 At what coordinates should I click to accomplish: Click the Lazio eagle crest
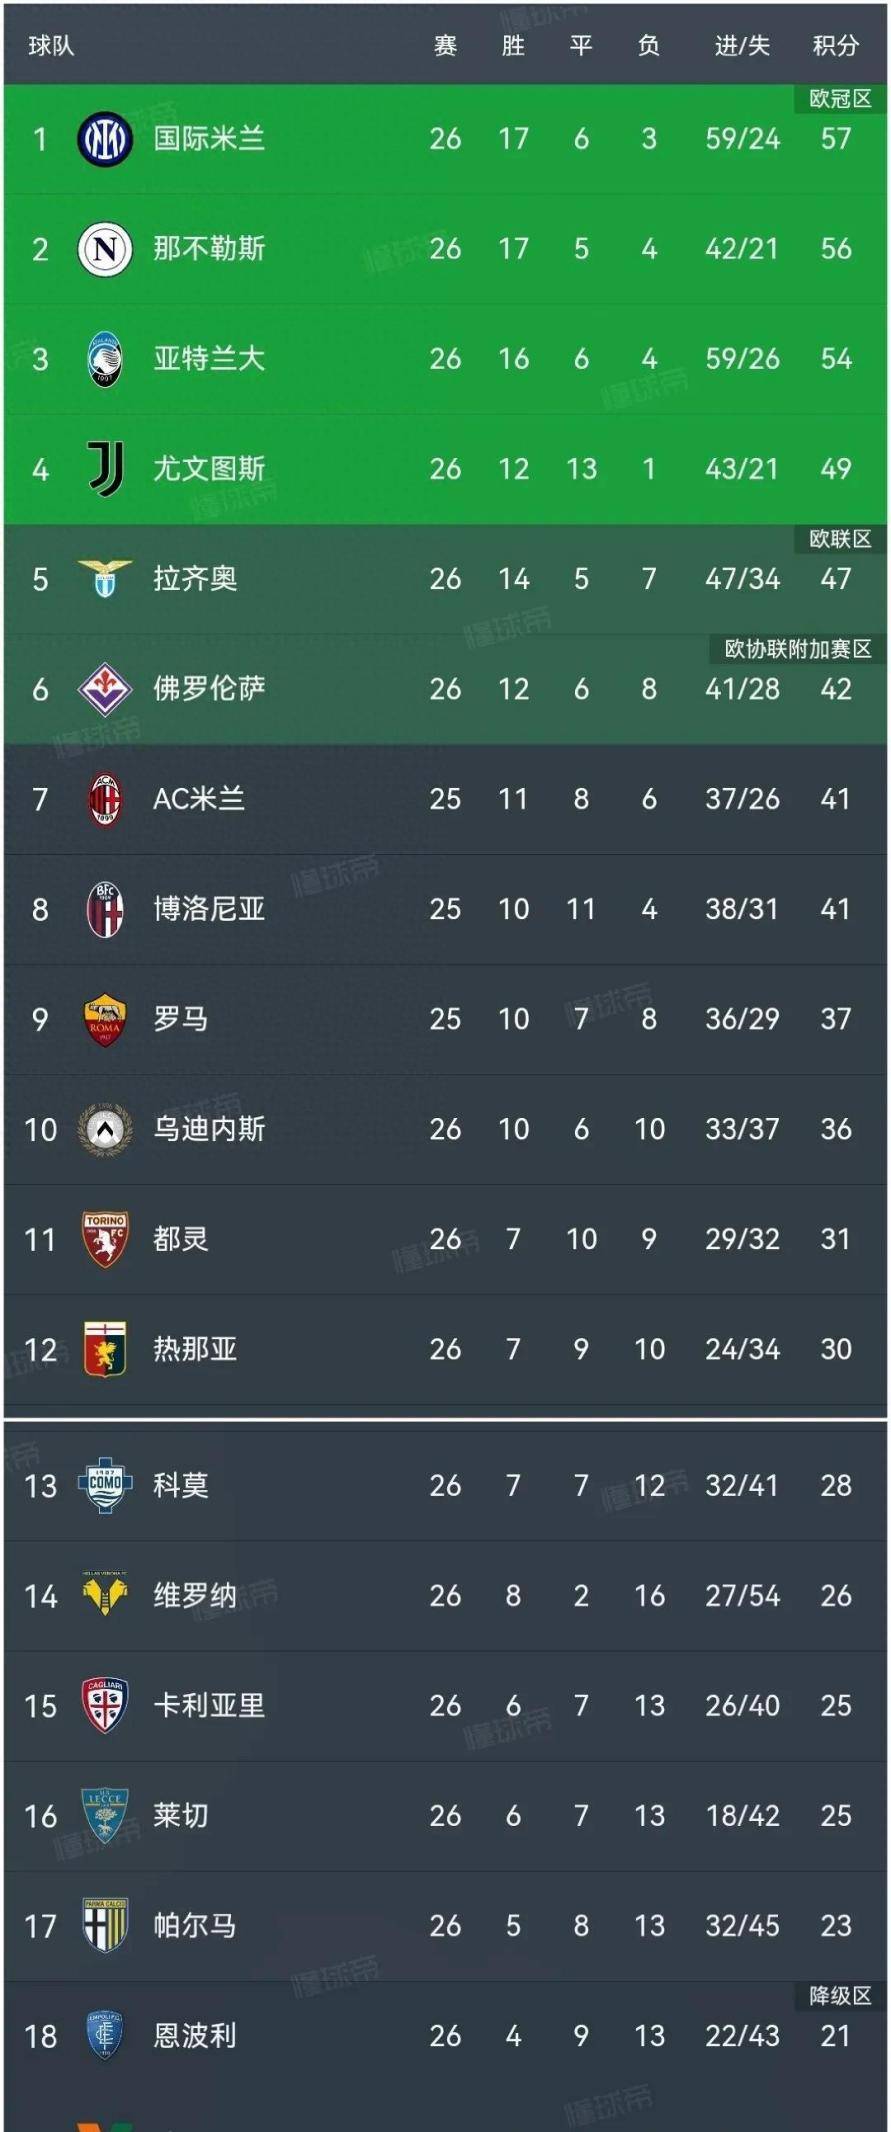(x=105, y=579)
